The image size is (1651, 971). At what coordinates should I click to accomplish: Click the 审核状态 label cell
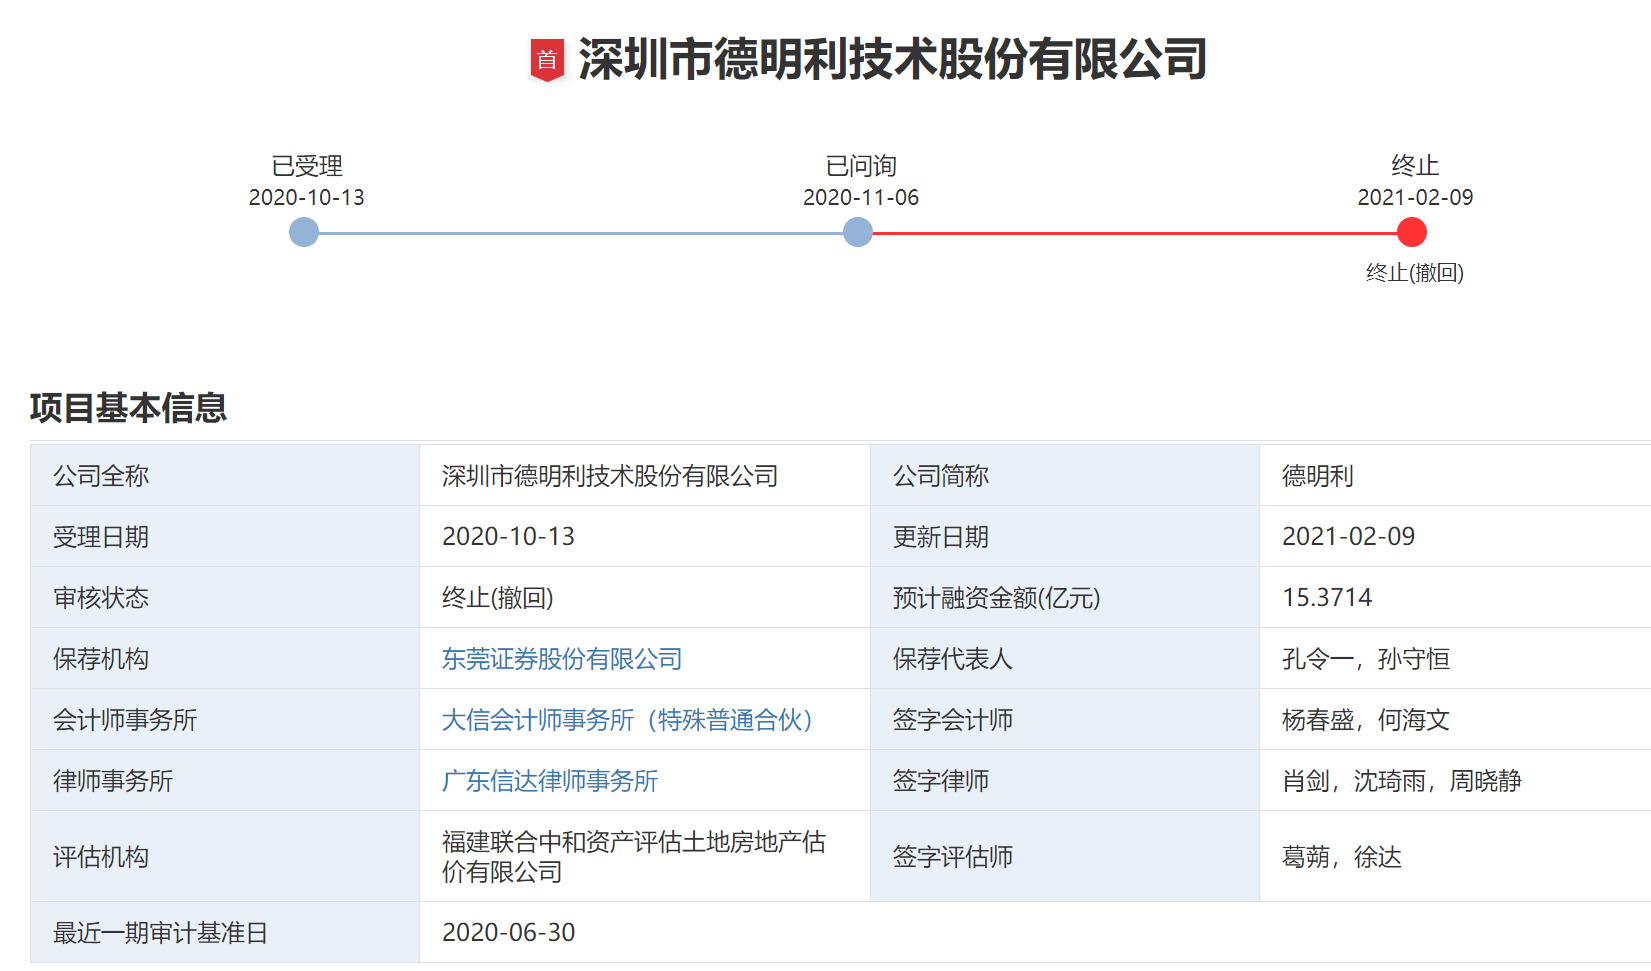225,598
